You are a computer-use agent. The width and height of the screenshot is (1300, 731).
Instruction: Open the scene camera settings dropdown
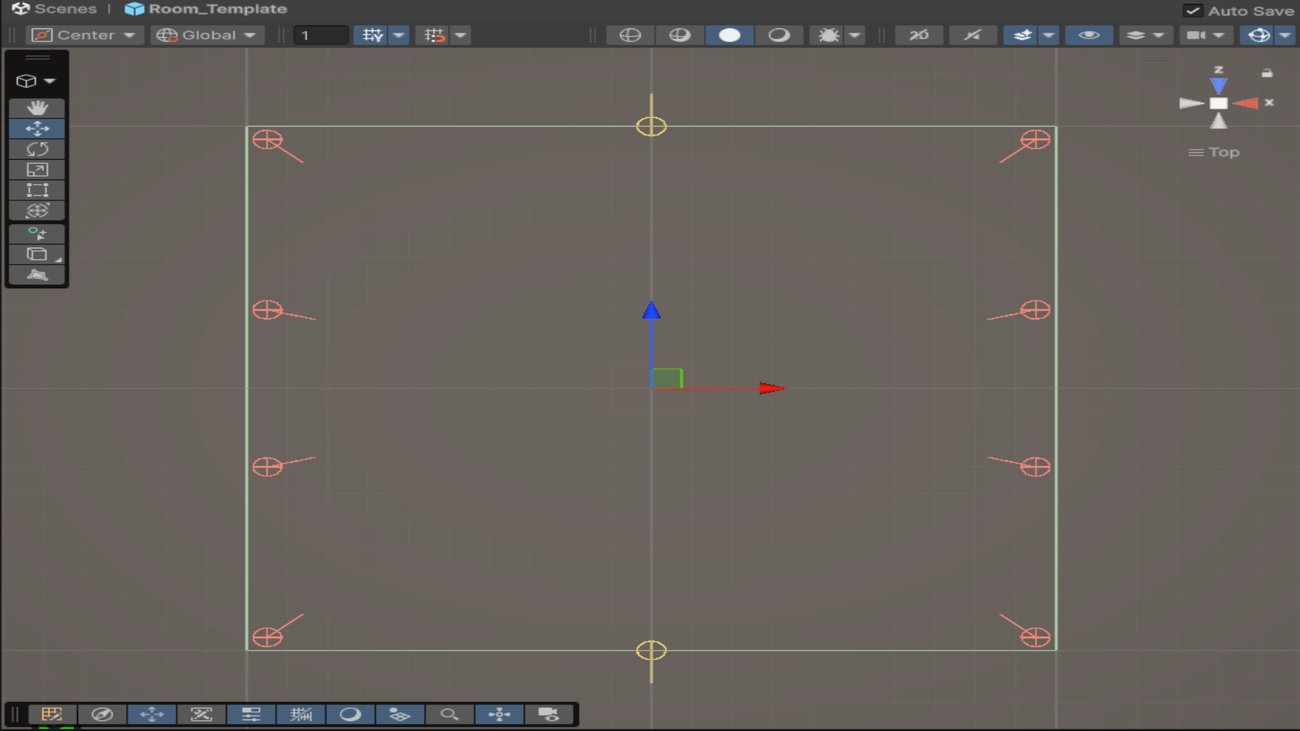pos(1205,35)
